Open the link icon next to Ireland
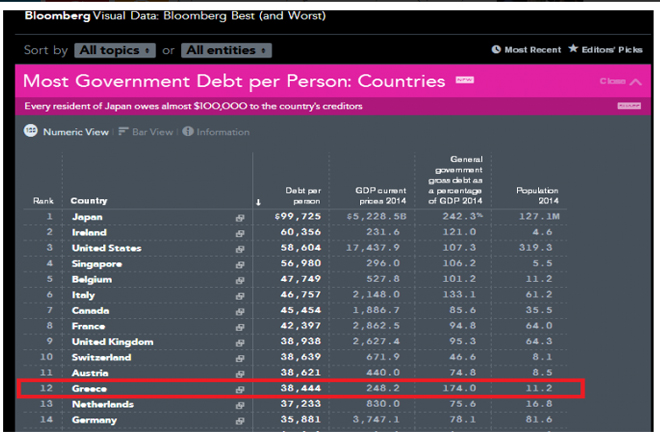Viewport: 660px width, 436px height. (240, 232)
